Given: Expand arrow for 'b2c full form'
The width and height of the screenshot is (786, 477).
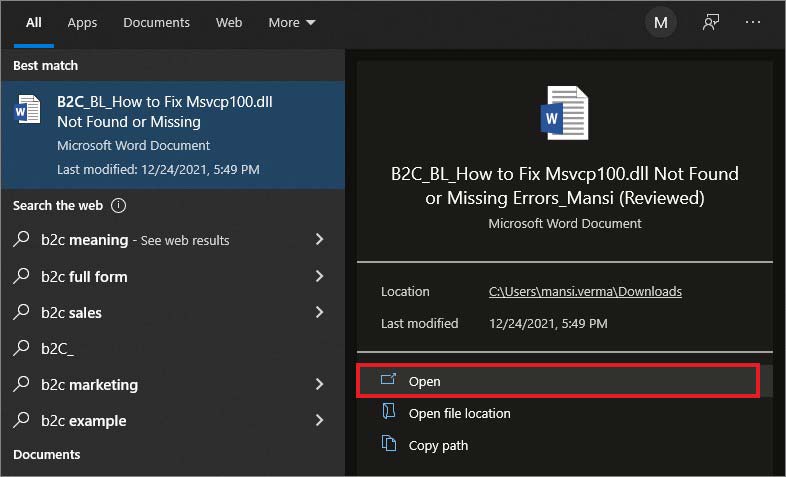Looking at the screenshot, I should (319, 276).
